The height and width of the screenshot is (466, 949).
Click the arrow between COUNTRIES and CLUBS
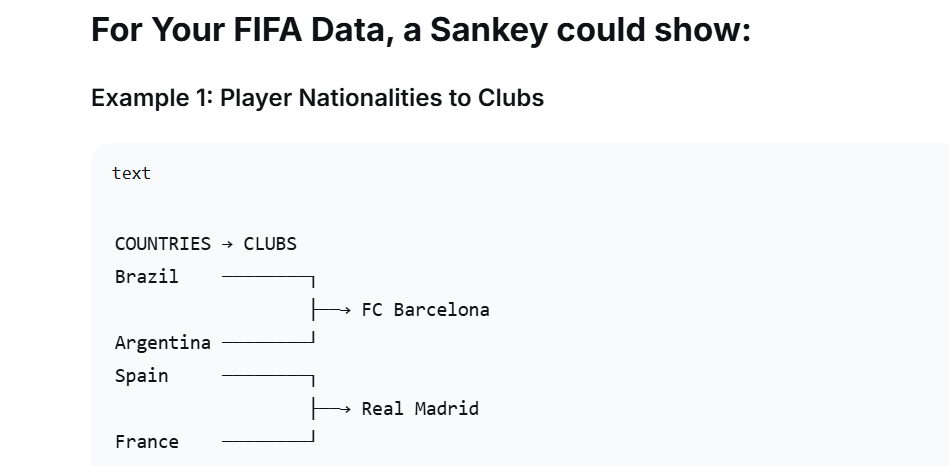pyautogui.click(x=228, y=244)
